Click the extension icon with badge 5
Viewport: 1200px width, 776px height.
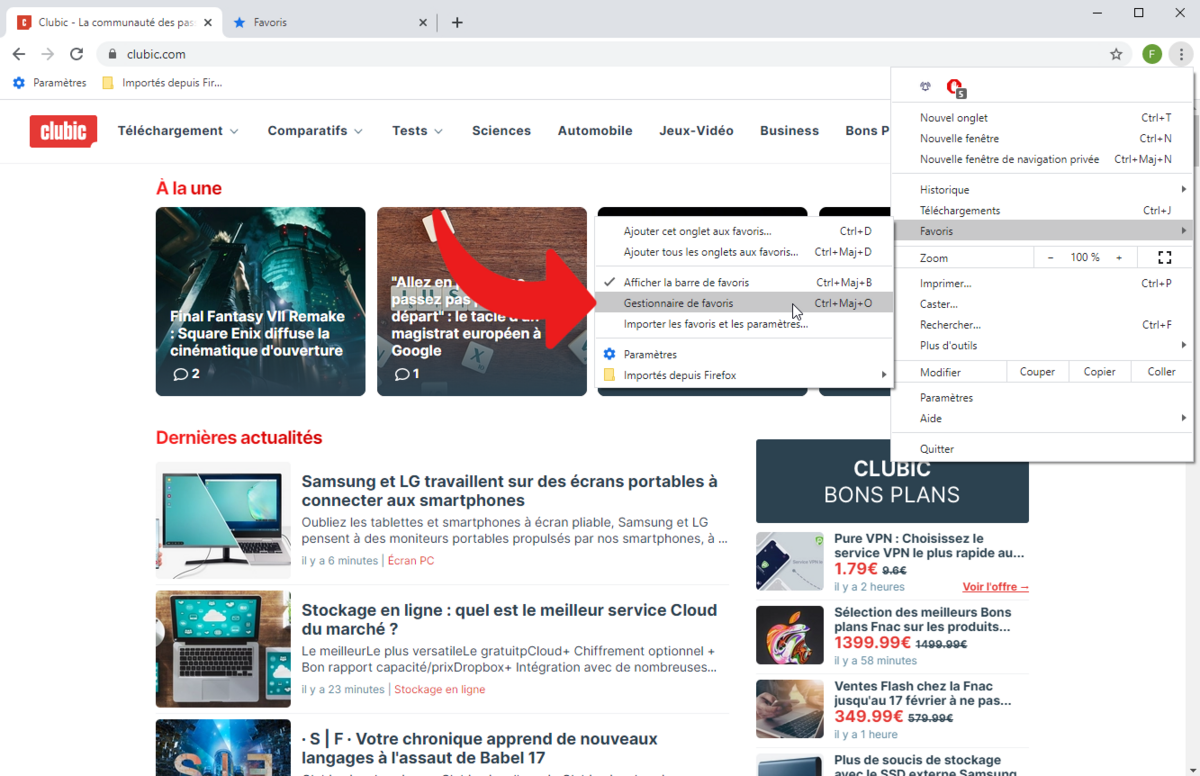(955, 88)
